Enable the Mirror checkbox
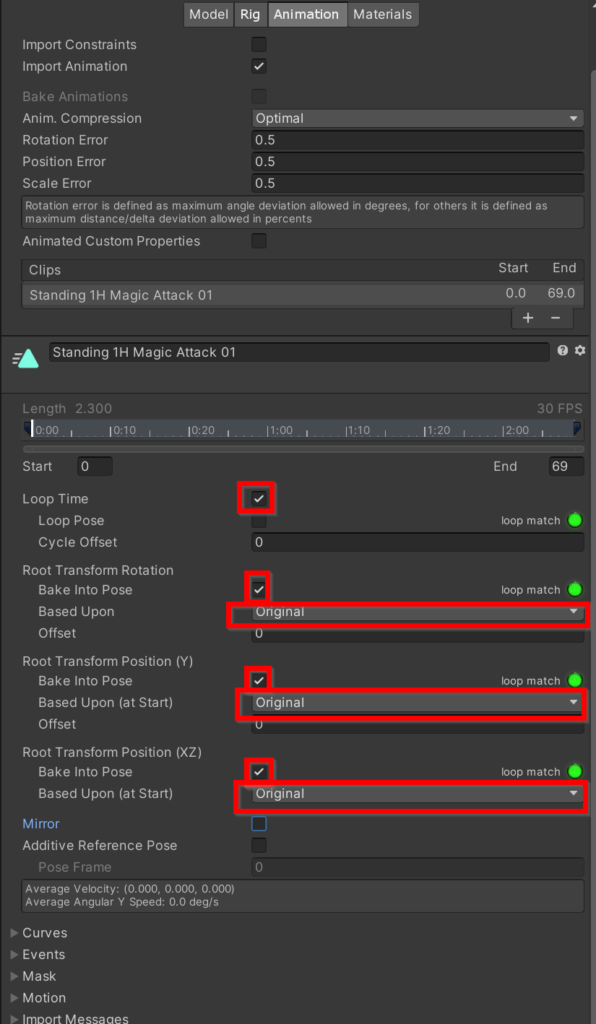This screenshot has height=1024, width=596. (259, 824)
